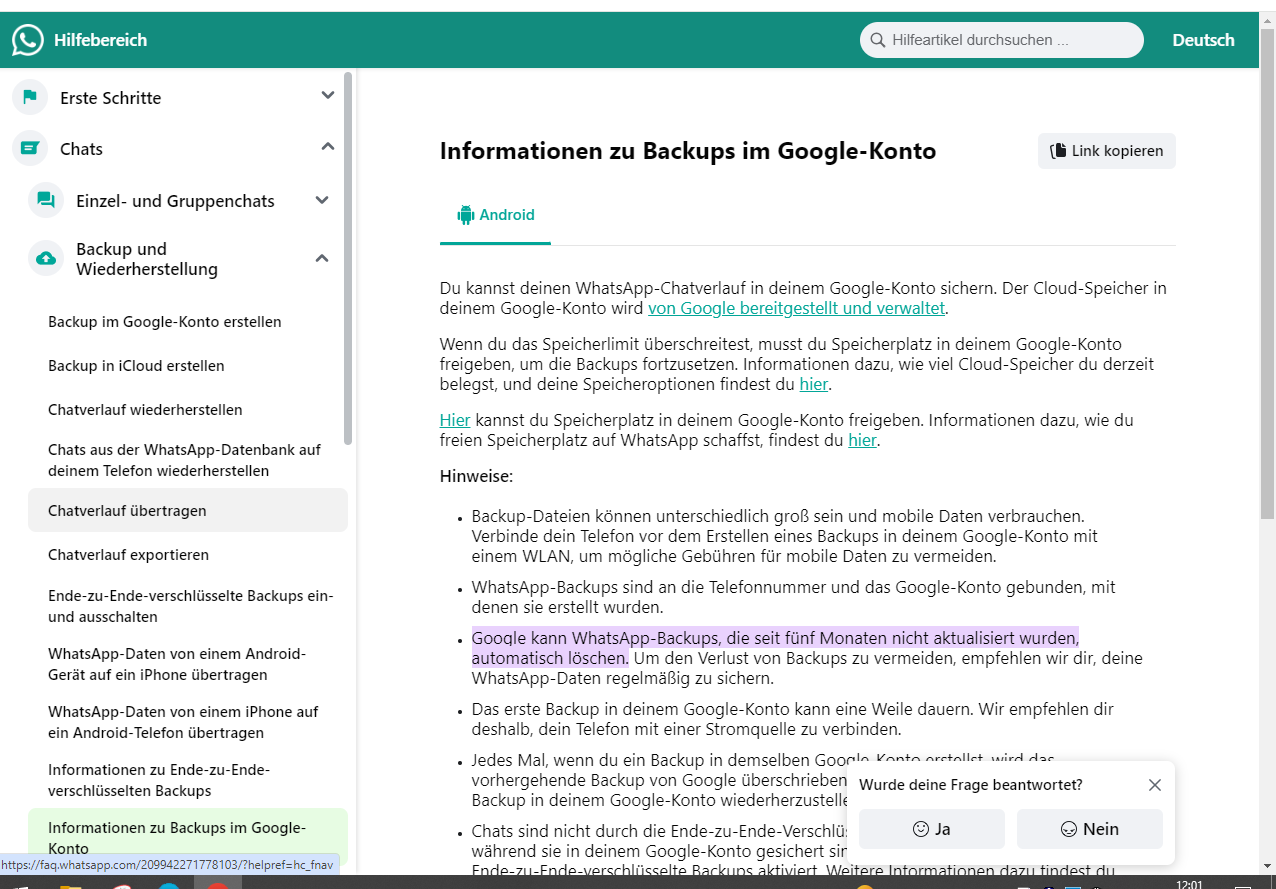Click the cloud upload icon for Backup
Viewport: 1276px width, 889px height.
[x=46, y=258]
